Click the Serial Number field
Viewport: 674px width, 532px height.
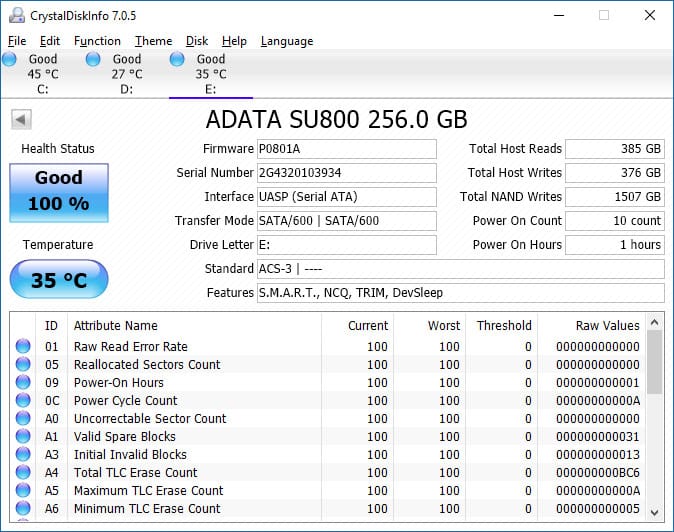pos(346,173)
